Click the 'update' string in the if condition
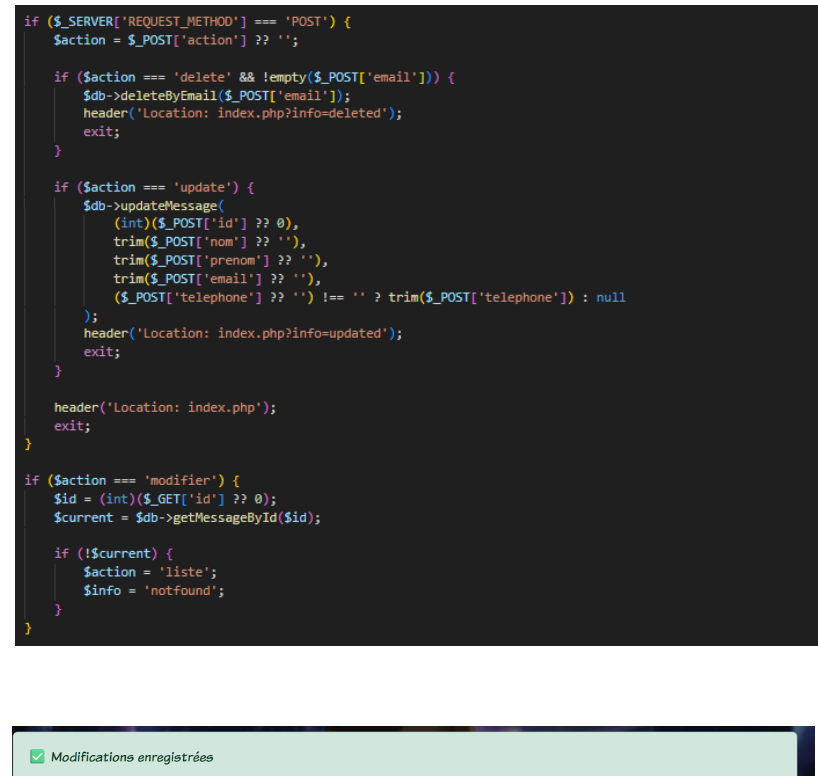The height and width of the screenshot is (776, 818). point(202,187)
